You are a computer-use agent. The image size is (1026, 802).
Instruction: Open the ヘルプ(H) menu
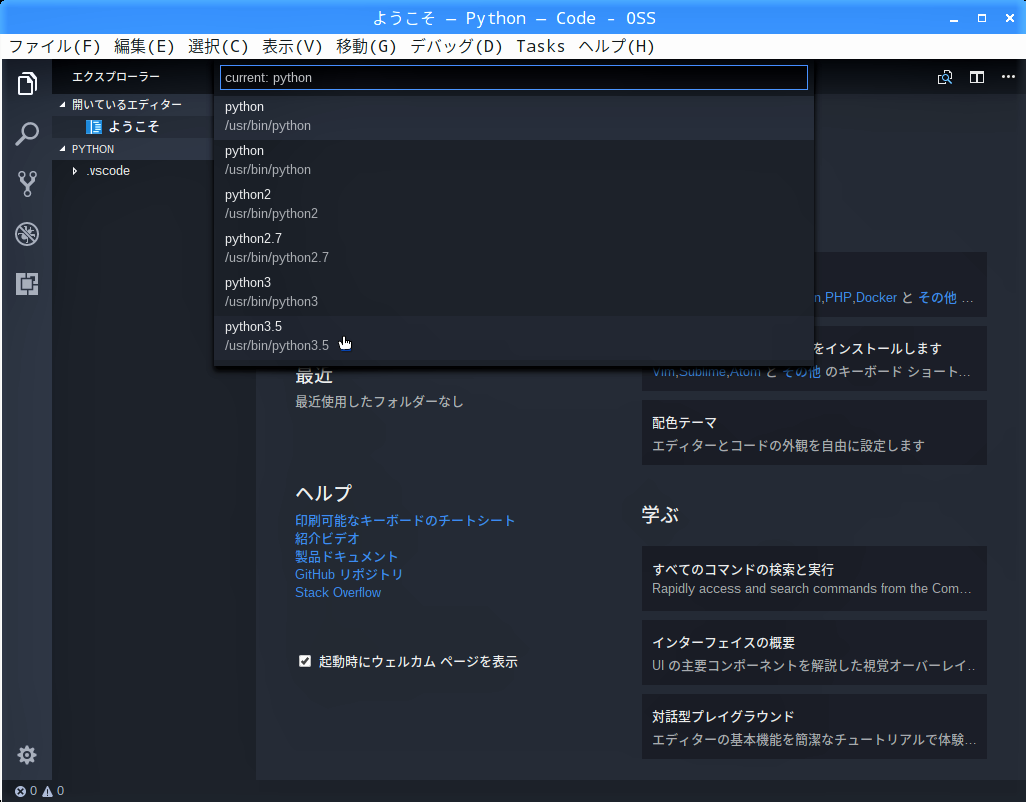[x=616, y=46]
